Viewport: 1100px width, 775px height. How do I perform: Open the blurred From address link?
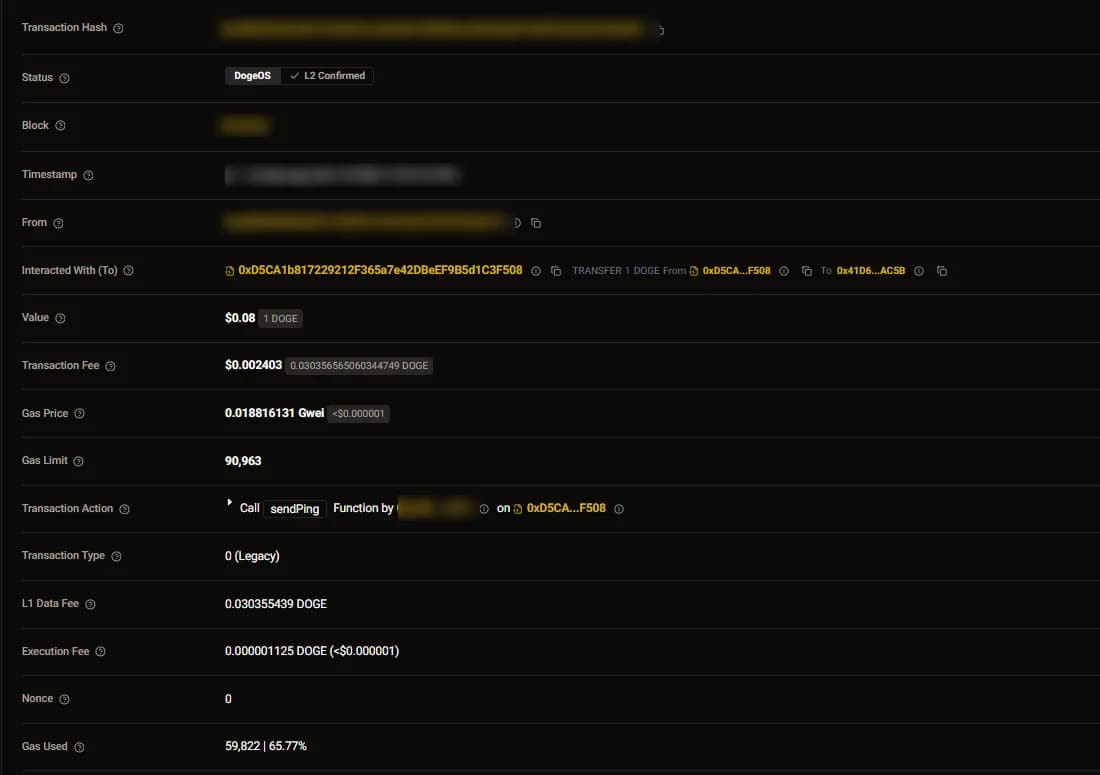[x=364, y=222]
